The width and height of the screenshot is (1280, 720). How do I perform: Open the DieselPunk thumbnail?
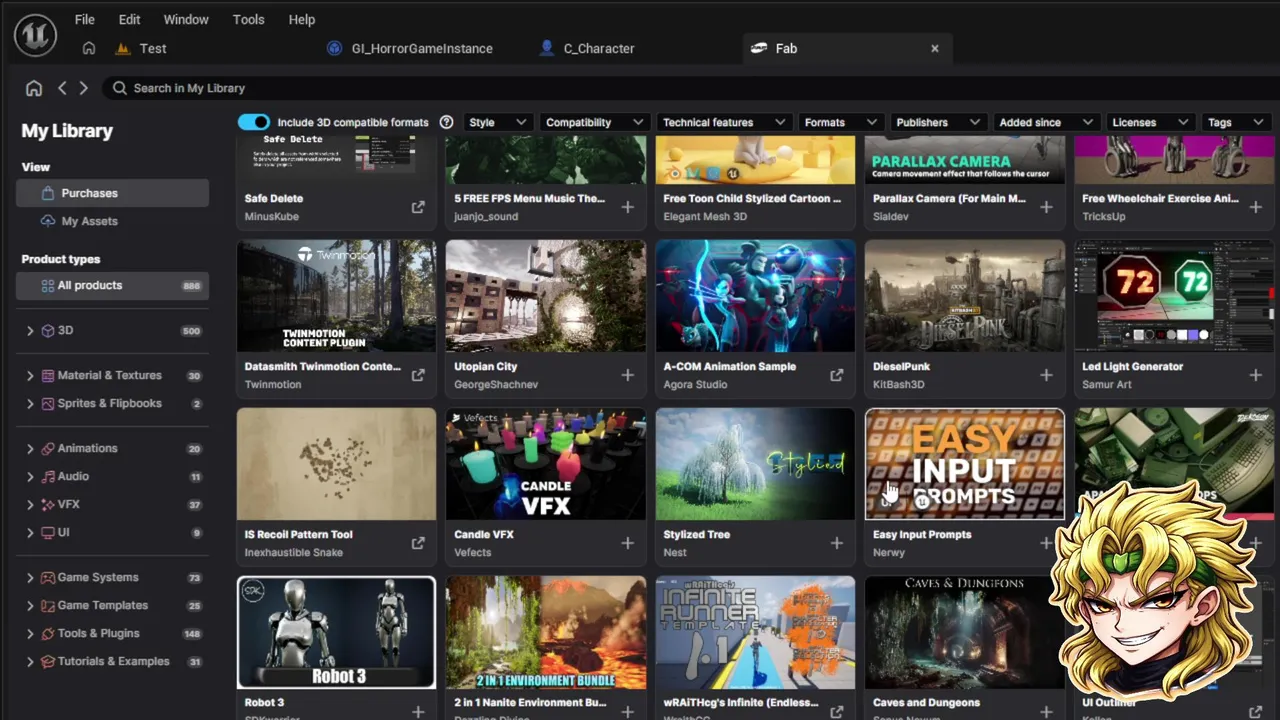pyautogui.click(x=965, y=296)
